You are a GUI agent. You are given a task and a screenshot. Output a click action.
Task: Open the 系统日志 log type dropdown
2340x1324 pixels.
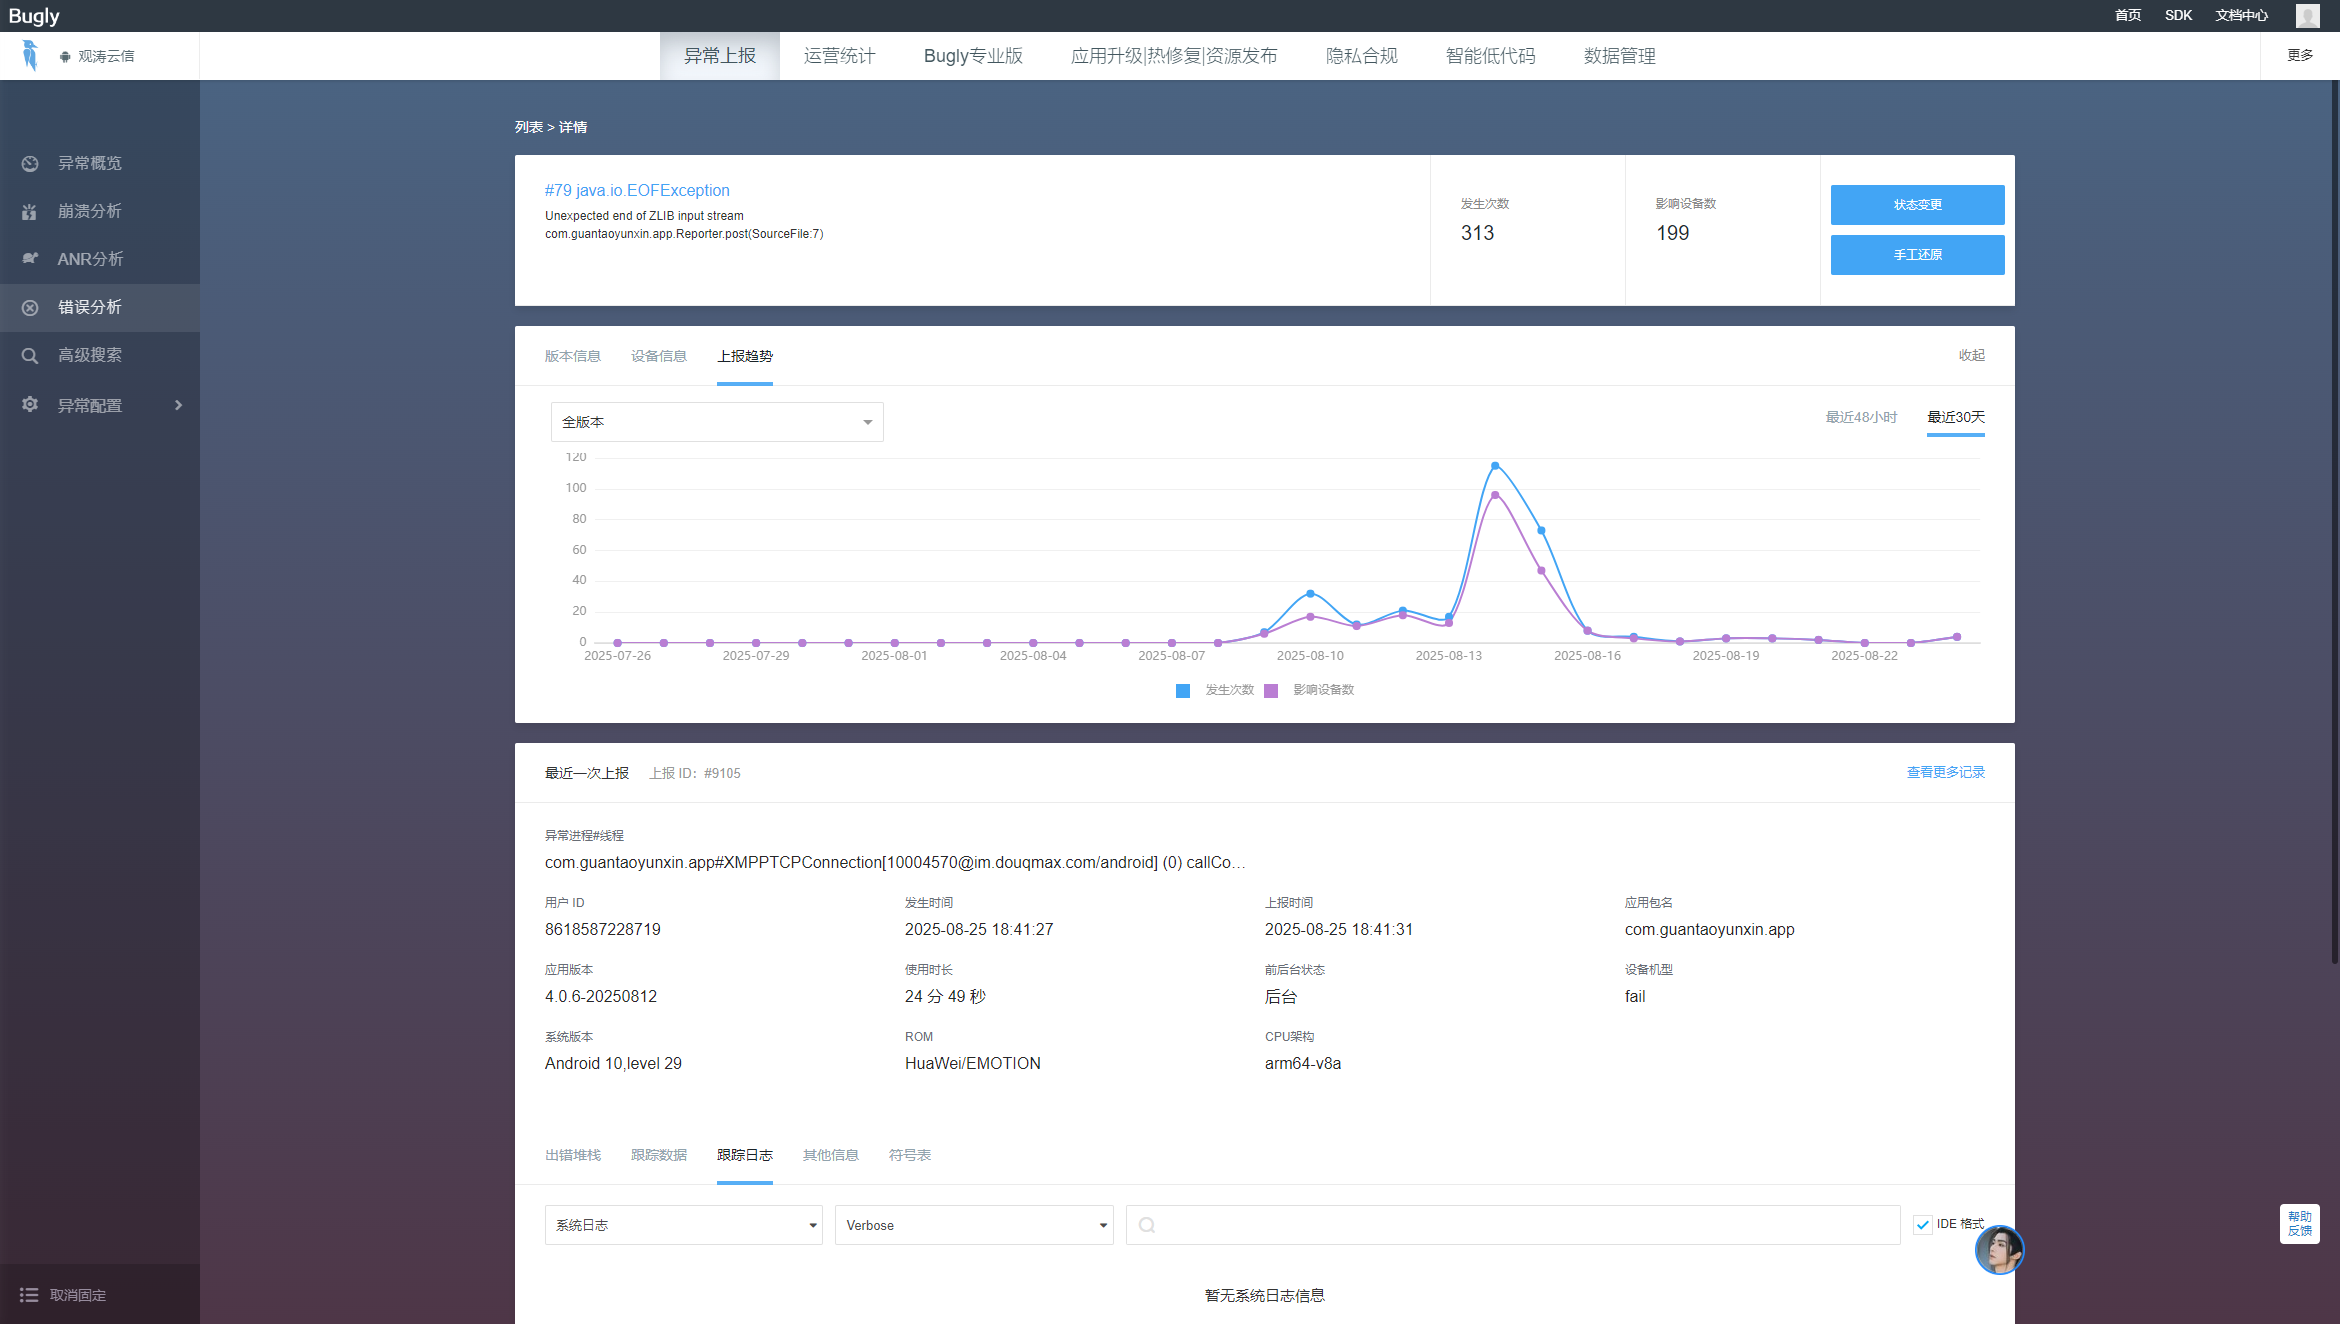683,1225
